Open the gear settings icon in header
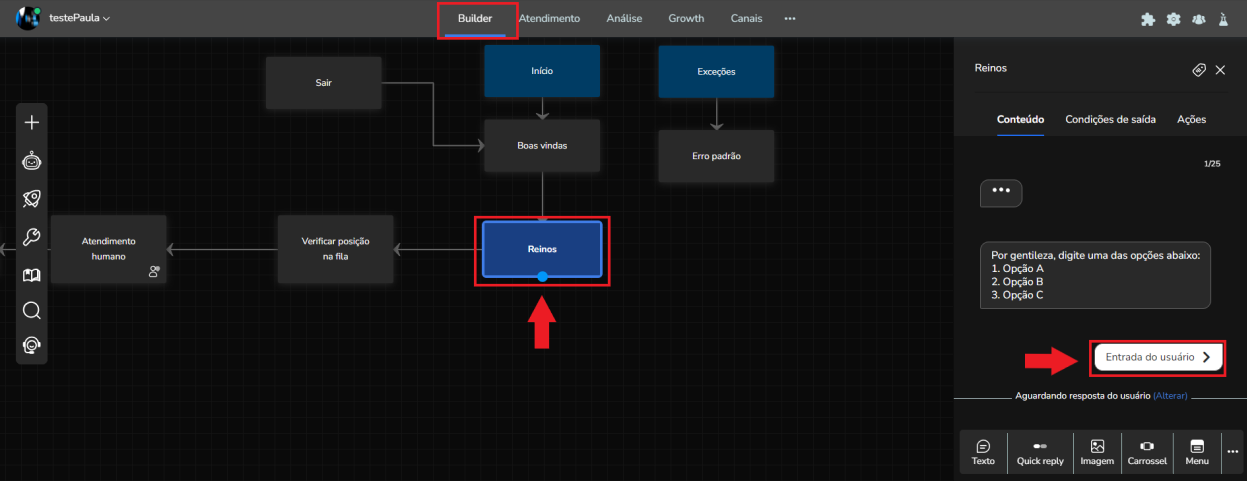Image resolution: width=1247 pixels, height=481 pixels. pyautogui.click(x=1173, y=19)
